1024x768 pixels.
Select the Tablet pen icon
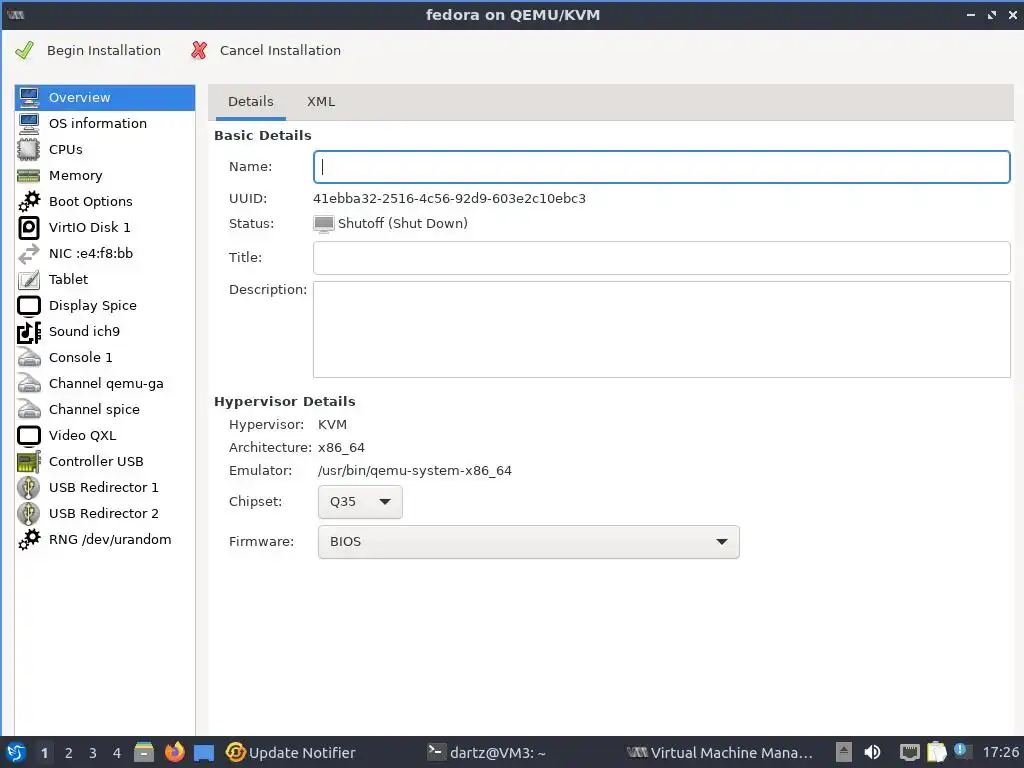click(x=29, y=280)
